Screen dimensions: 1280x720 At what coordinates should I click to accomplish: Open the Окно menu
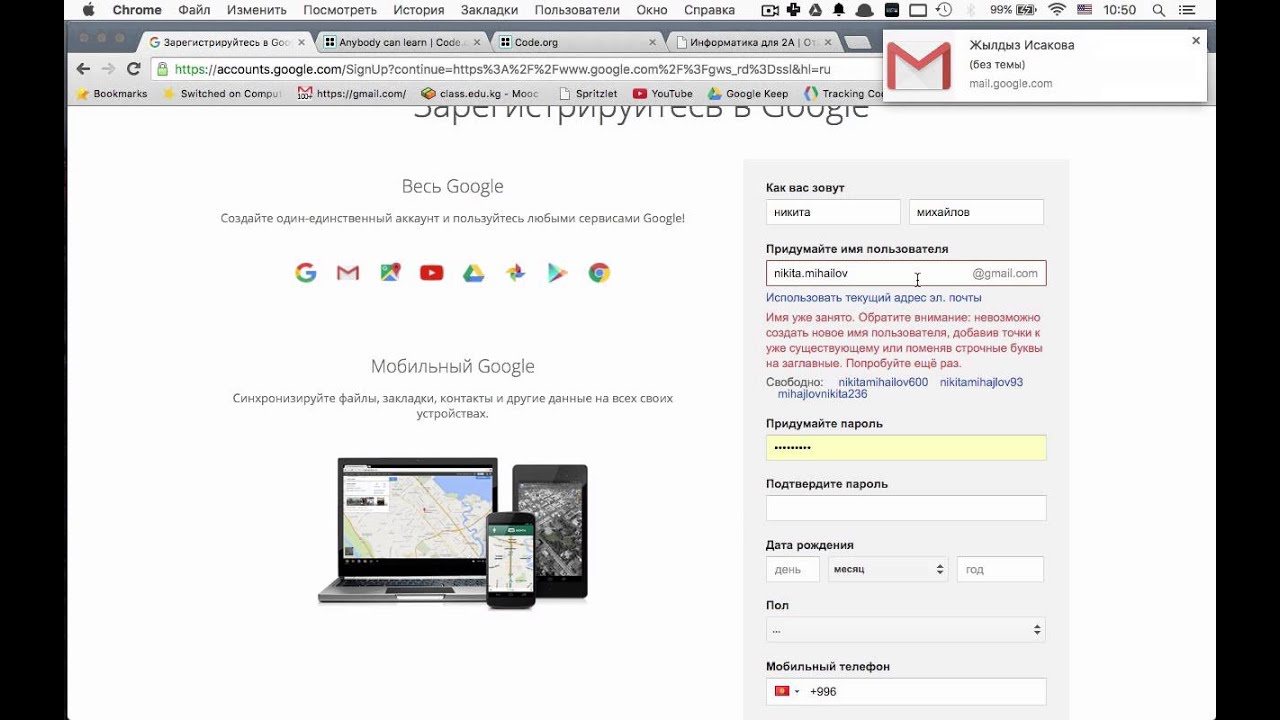pos(652,10)
